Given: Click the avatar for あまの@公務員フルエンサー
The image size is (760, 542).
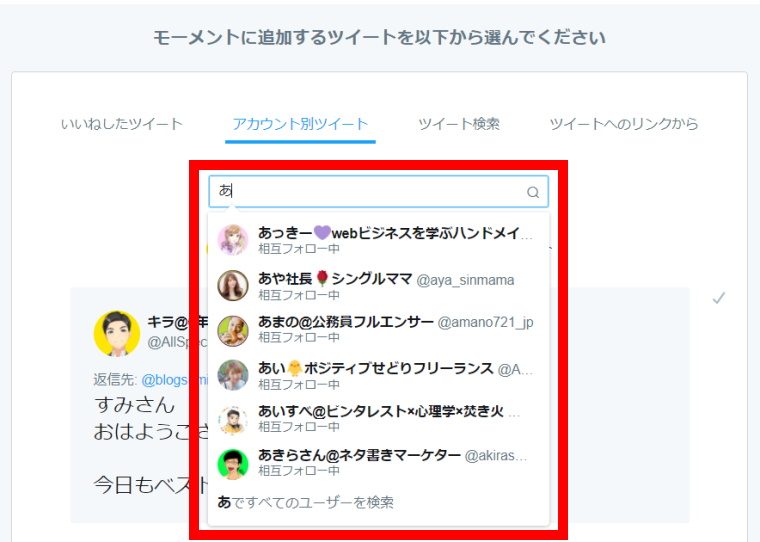Looking at the screenshot, I should tap(233, 330).
